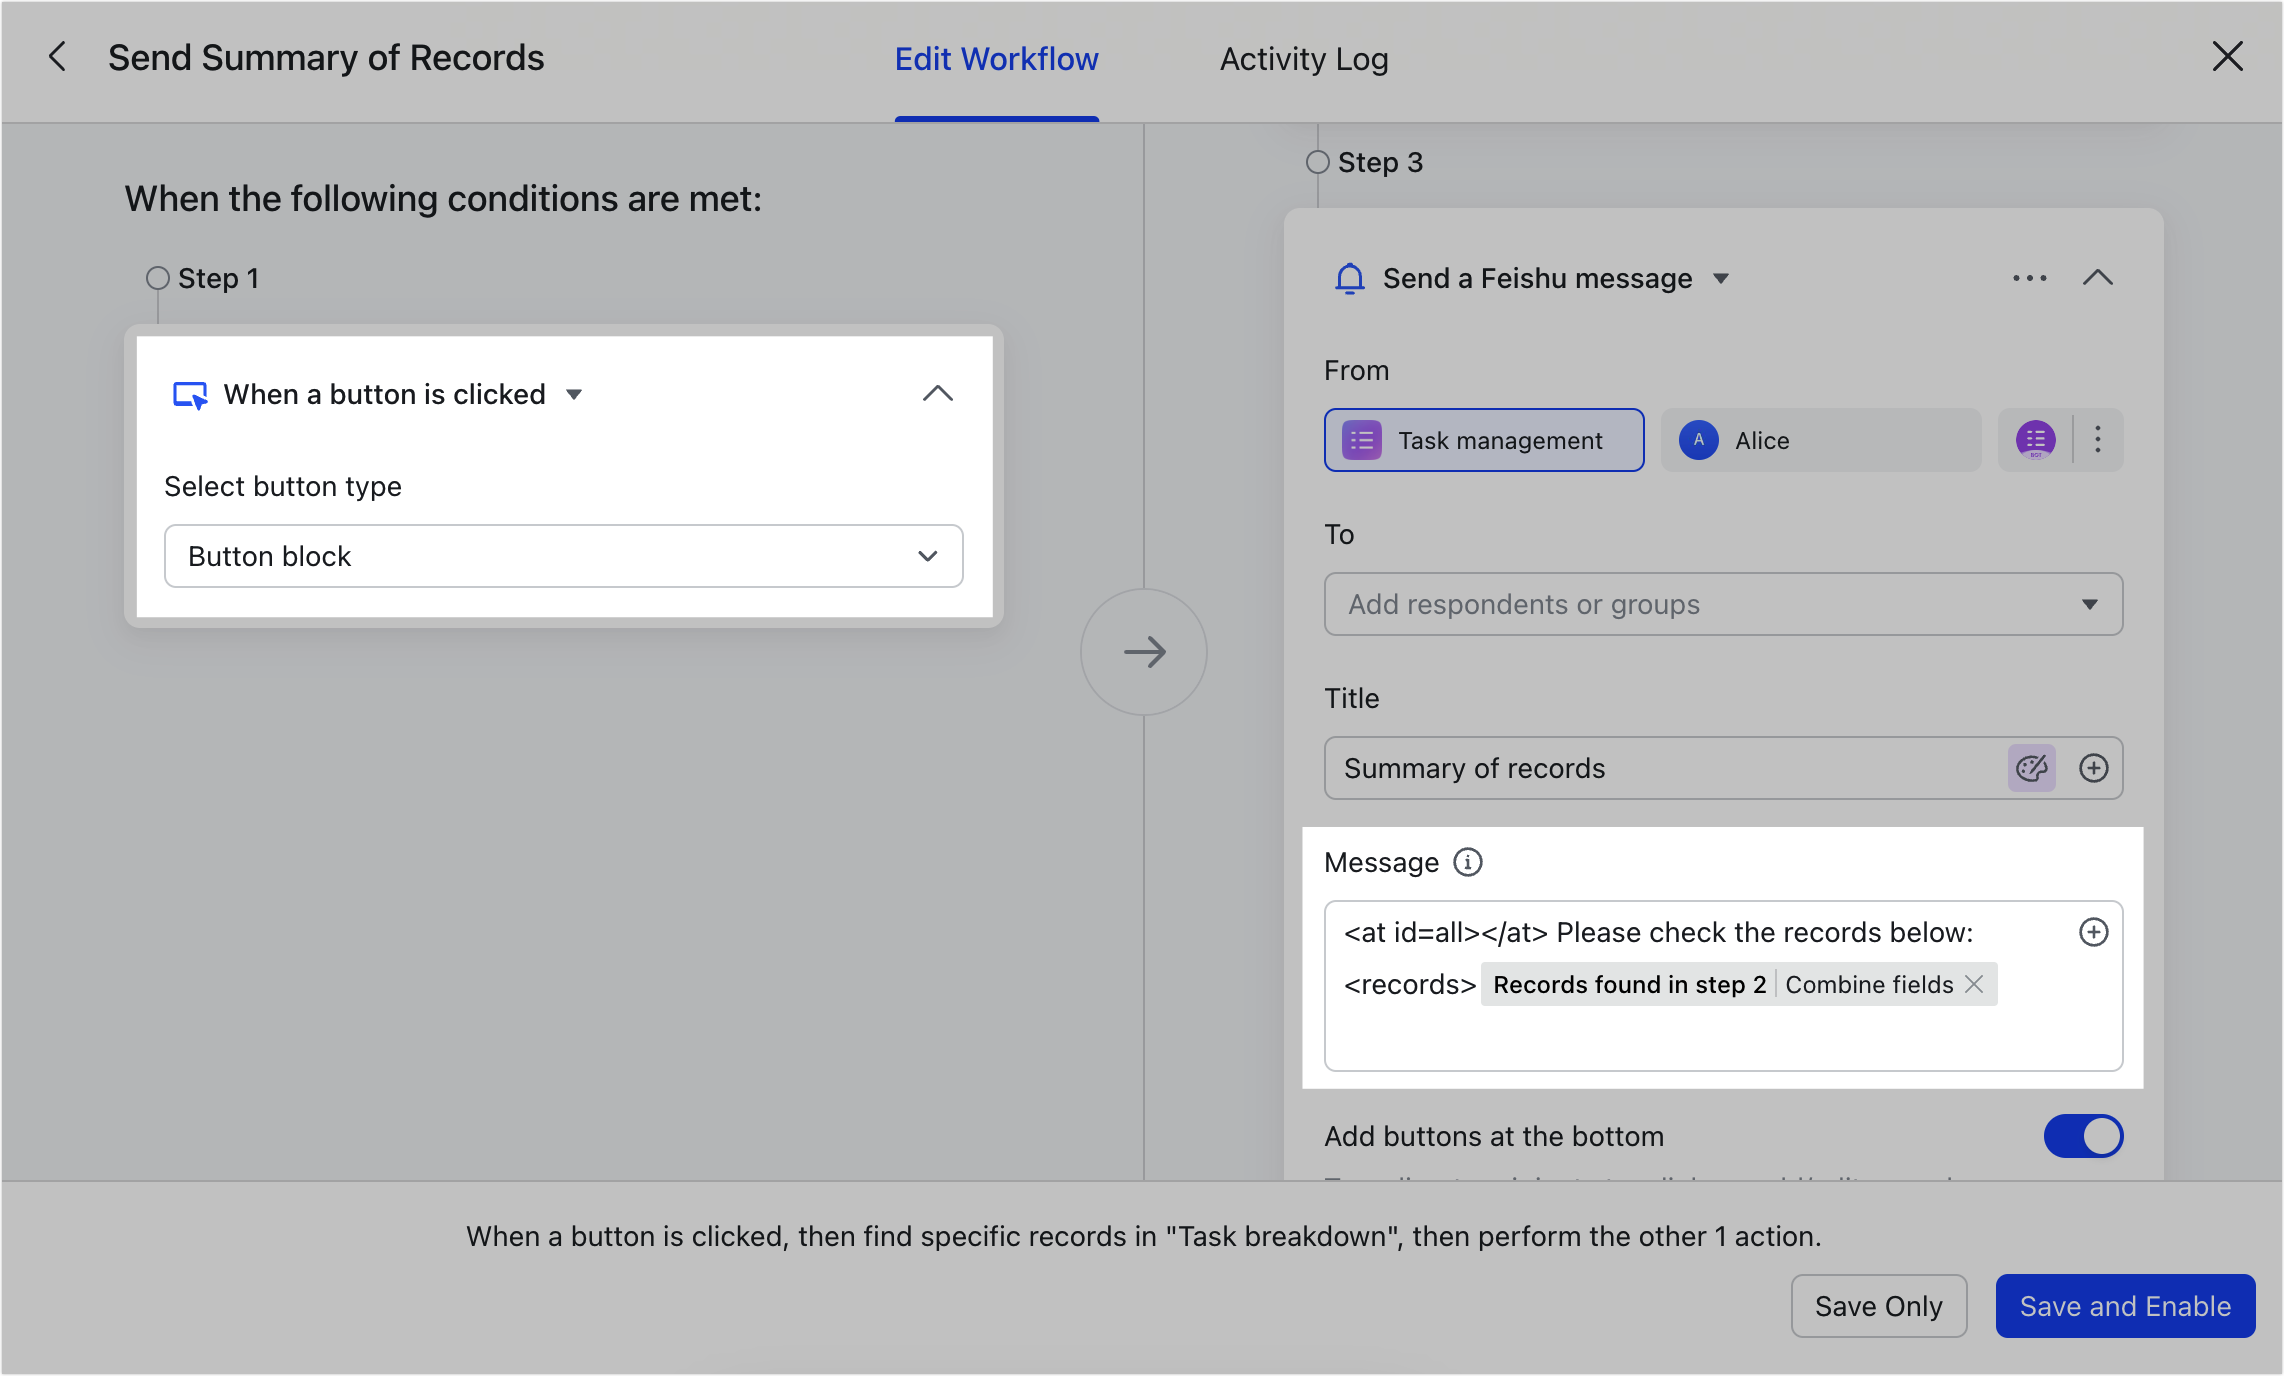The height and width of the screenshot is (1376, 2284).
Task: Click the back arrow beside Send Summary of Records
Action: pos(57,57)
